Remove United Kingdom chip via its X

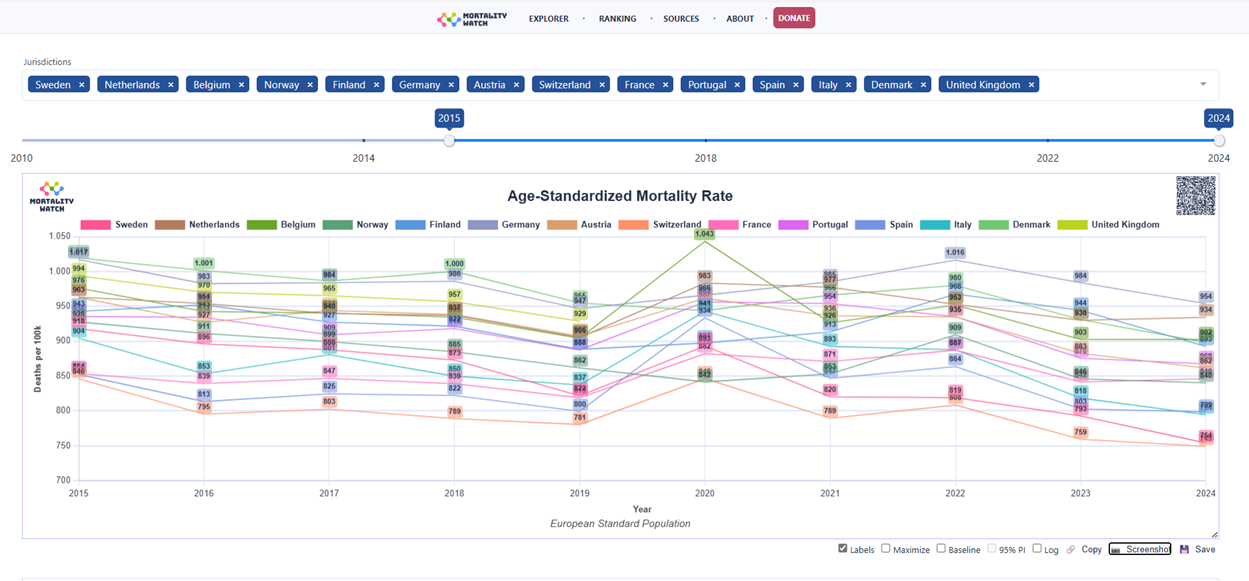tap(1031, 85)
